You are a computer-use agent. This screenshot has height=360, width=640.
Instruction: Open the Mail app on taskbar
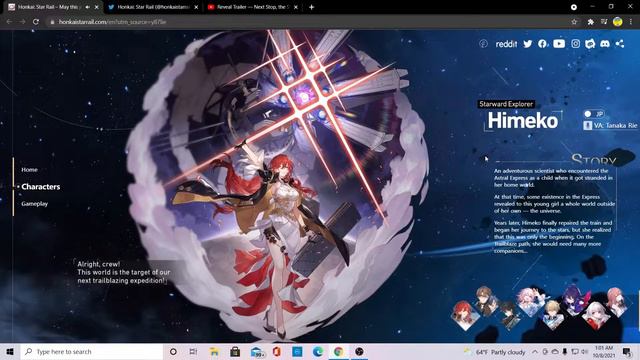point(257,351)
